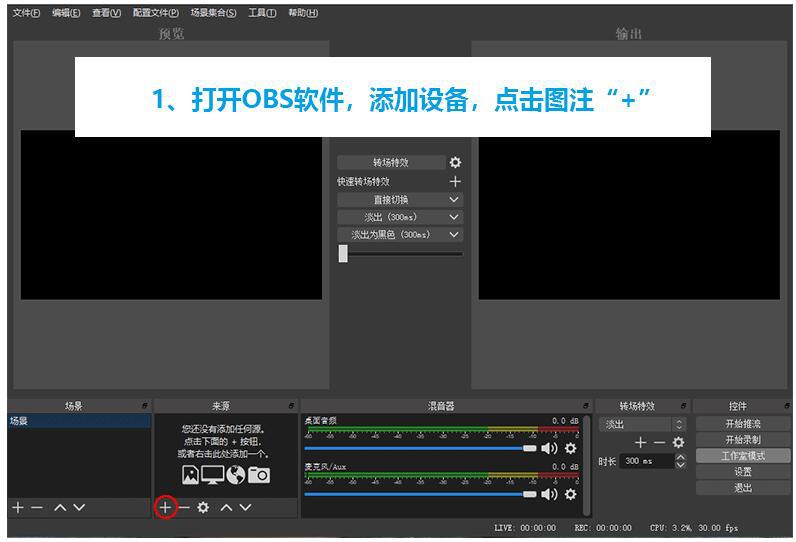796x542 pixels.
Task: Click Start Recording button
Action: [x=743, y=439]
